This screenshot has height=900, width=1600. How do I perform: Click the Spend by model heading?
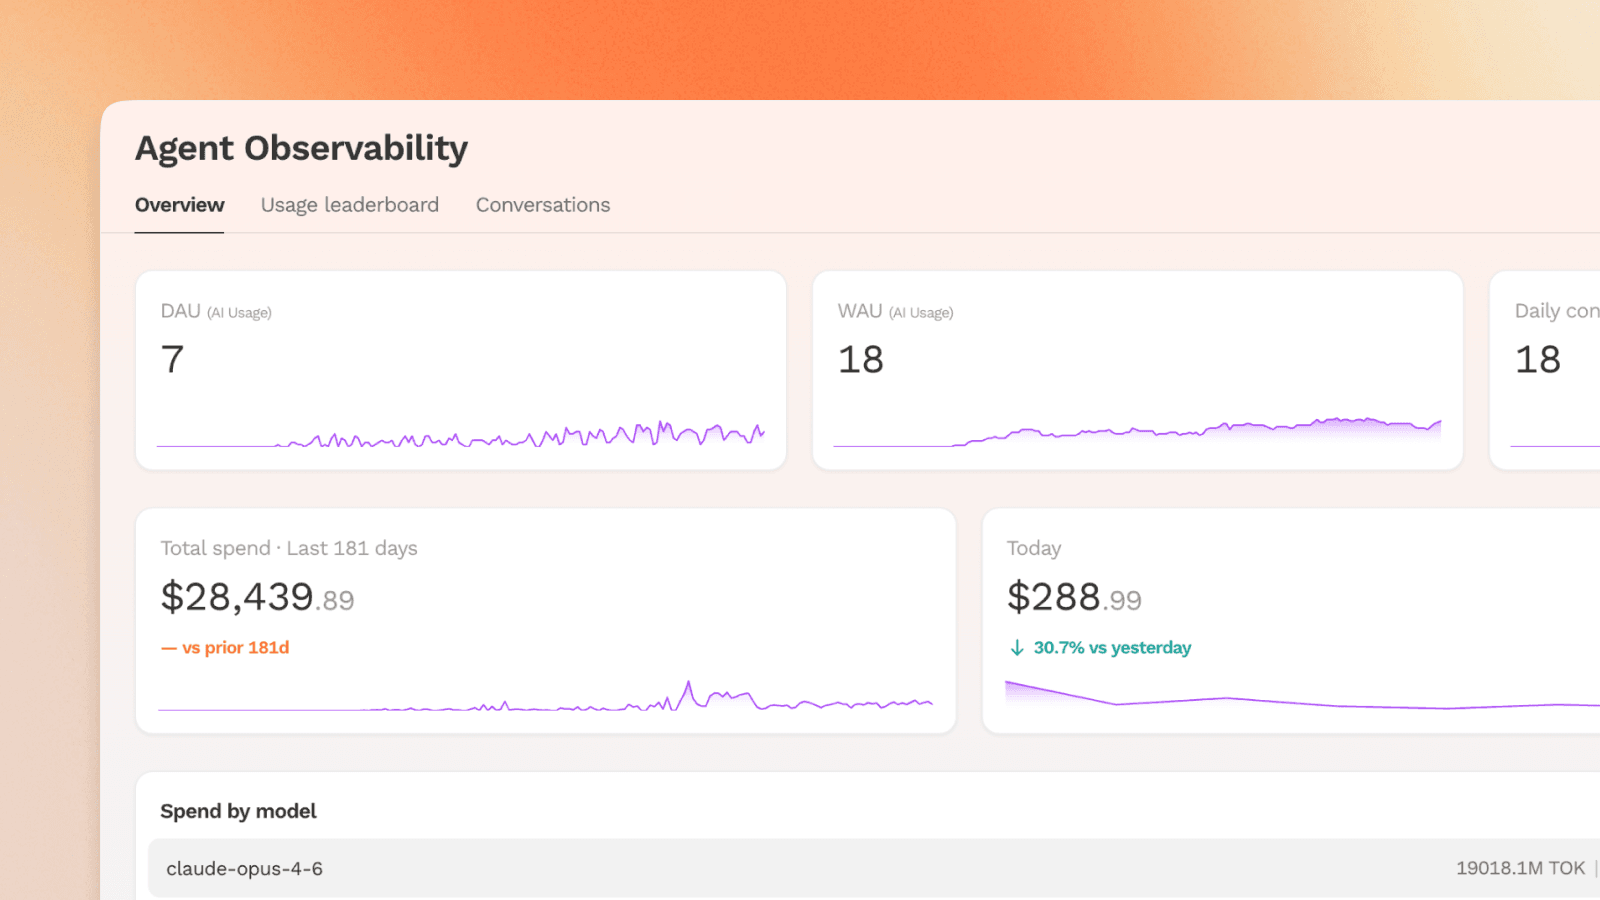point(238,811)
